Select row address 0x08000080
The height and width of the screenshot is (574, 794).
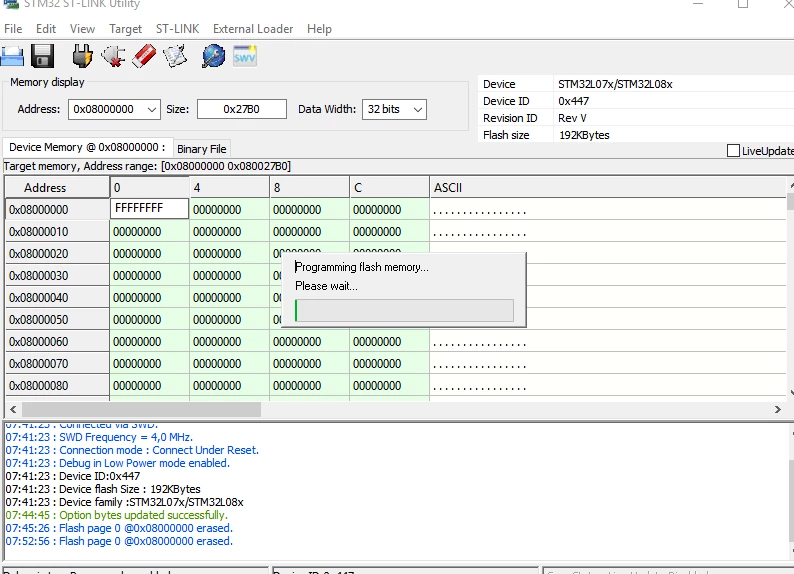coord(57,386)
